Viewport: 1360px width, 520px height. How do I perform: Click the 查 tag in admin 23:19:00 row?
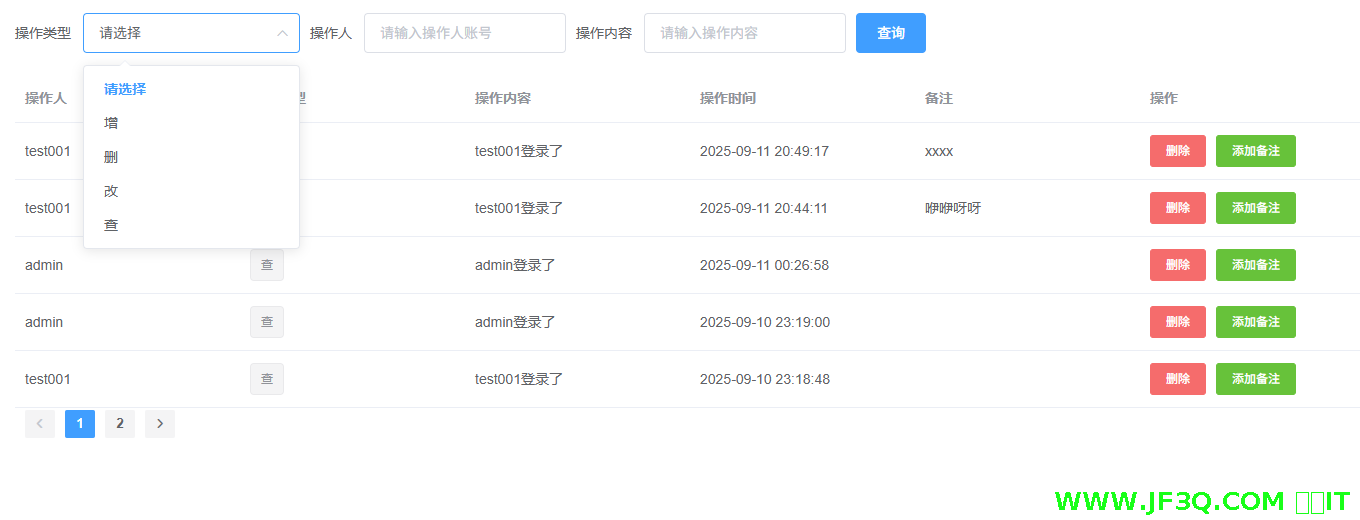pos(267,322)
